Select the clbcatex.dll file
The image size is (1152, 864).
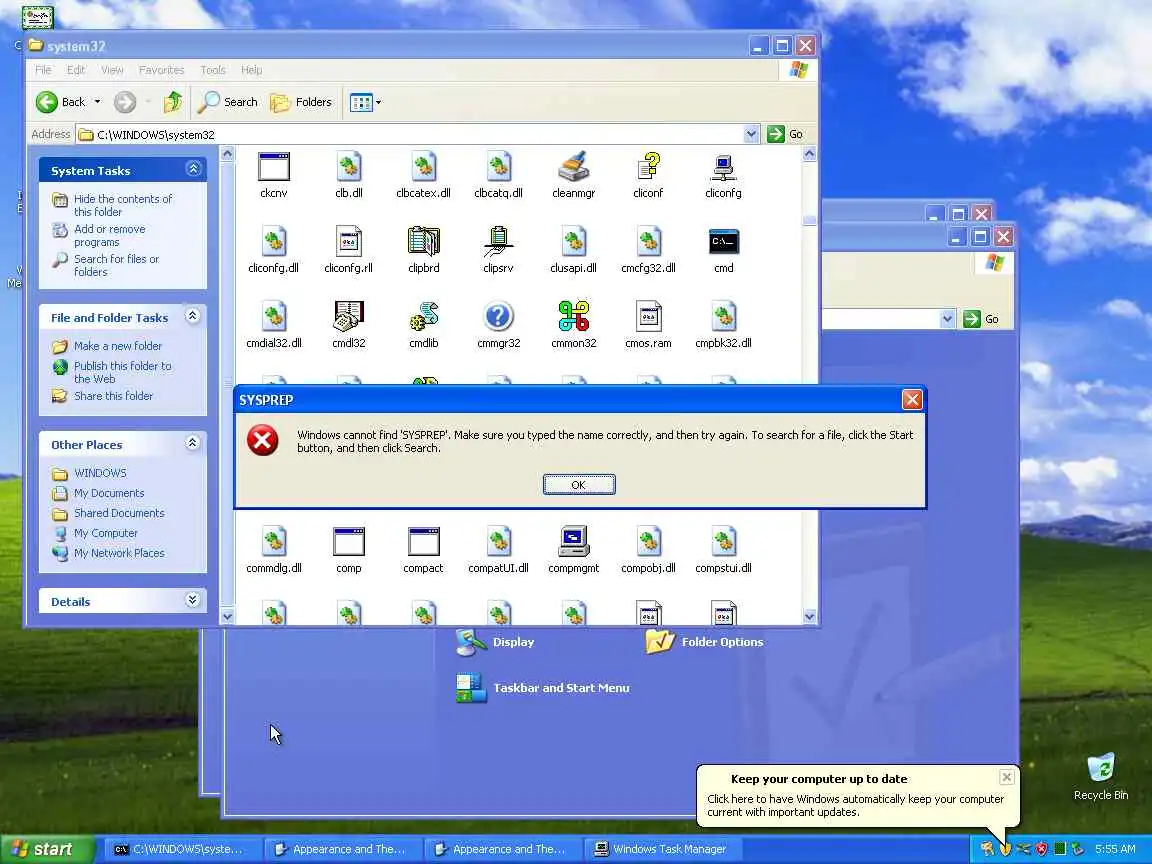tap(424, 167)
